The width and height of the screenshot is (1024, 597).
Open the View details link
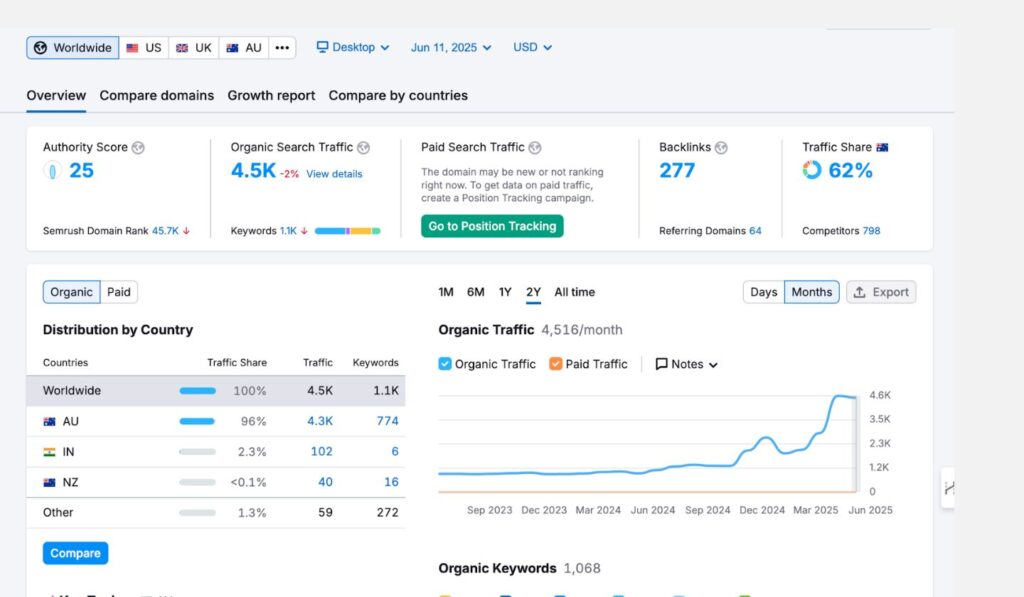(x=334, y=174)
